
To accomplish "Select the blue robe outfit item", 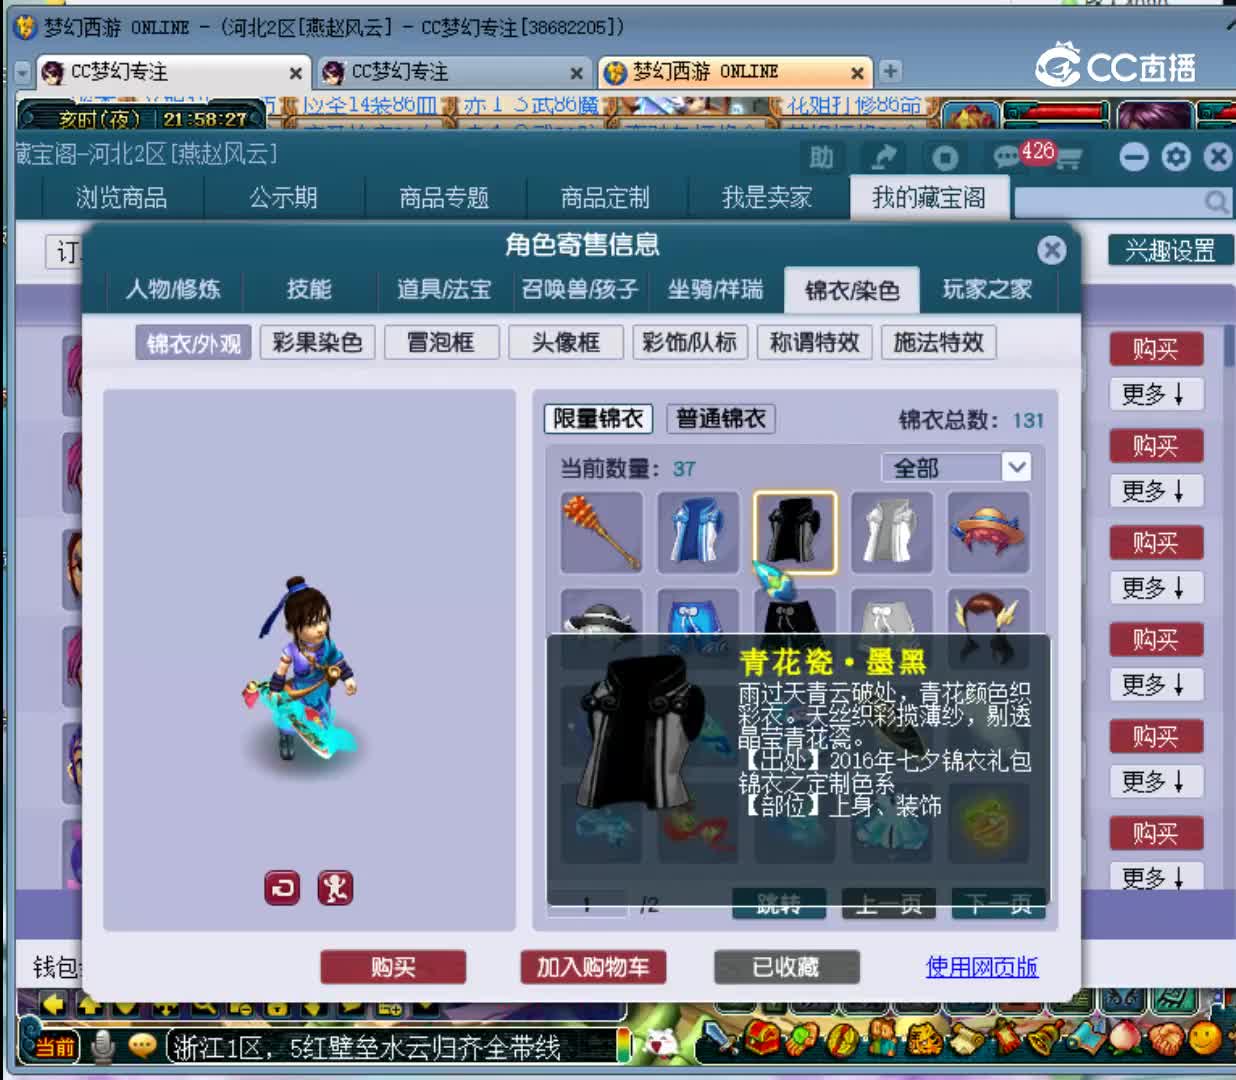I will click(698, 532).
